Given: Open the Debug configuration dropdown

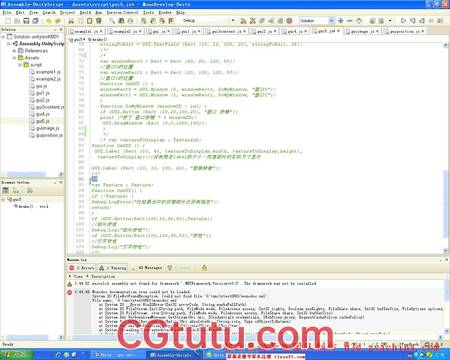Looking at the screenshot, I should (209, 21).
